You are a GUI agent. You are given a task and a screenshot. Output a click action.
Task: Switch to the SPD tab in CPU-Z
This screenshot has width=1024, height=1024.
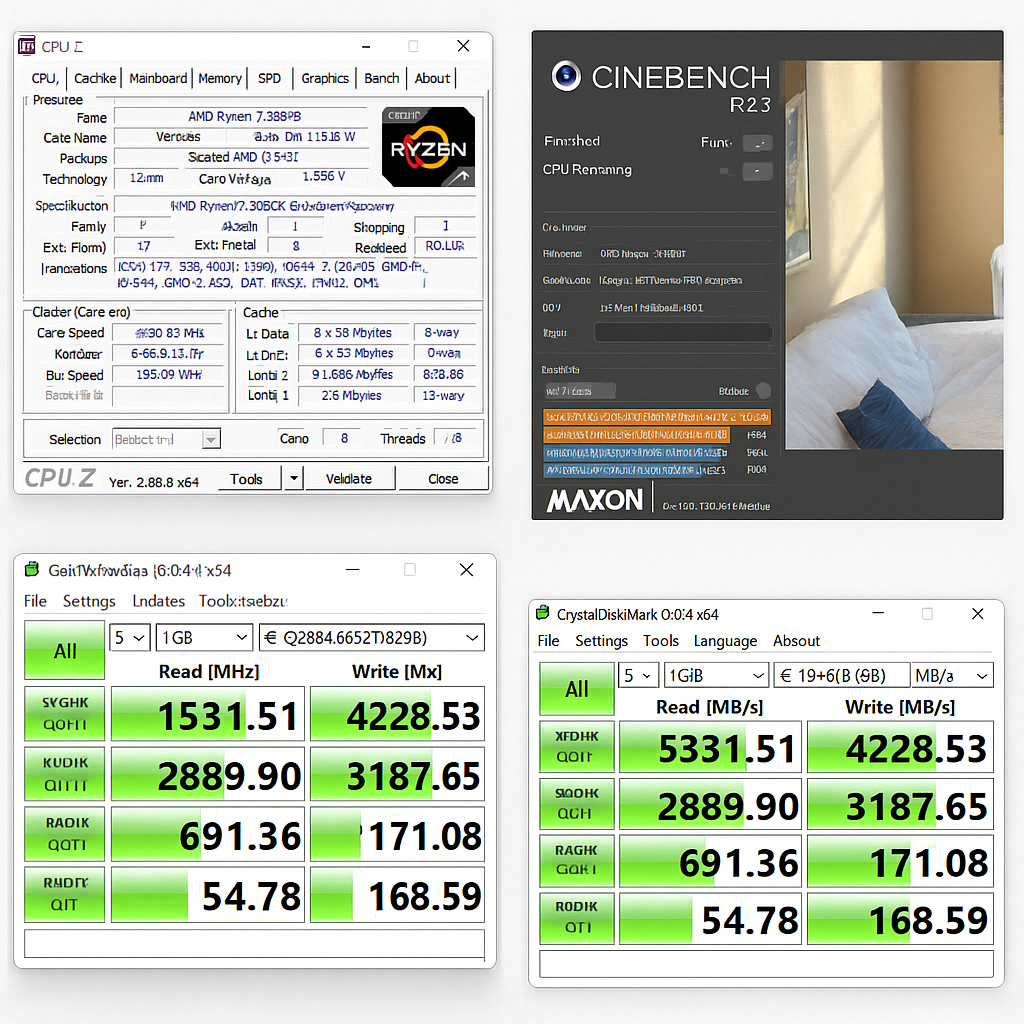(x=269, y=78)
